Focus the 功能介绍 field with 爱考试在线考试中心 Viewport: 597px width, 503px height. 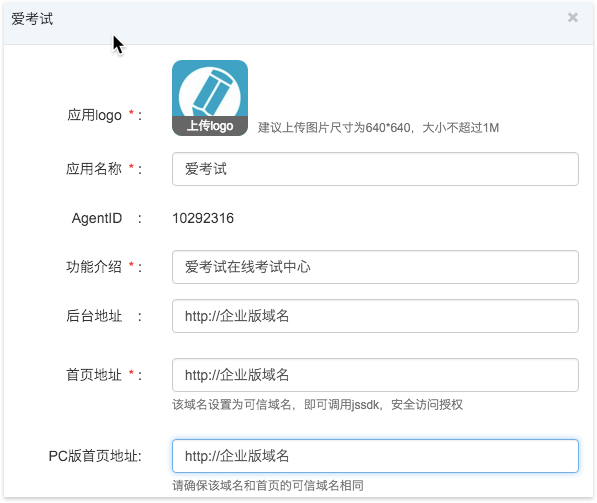375,267
